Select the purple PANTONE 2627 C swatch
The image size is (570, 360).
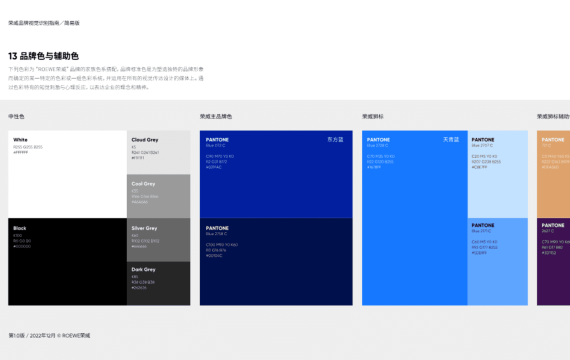(x=553, y=261)
